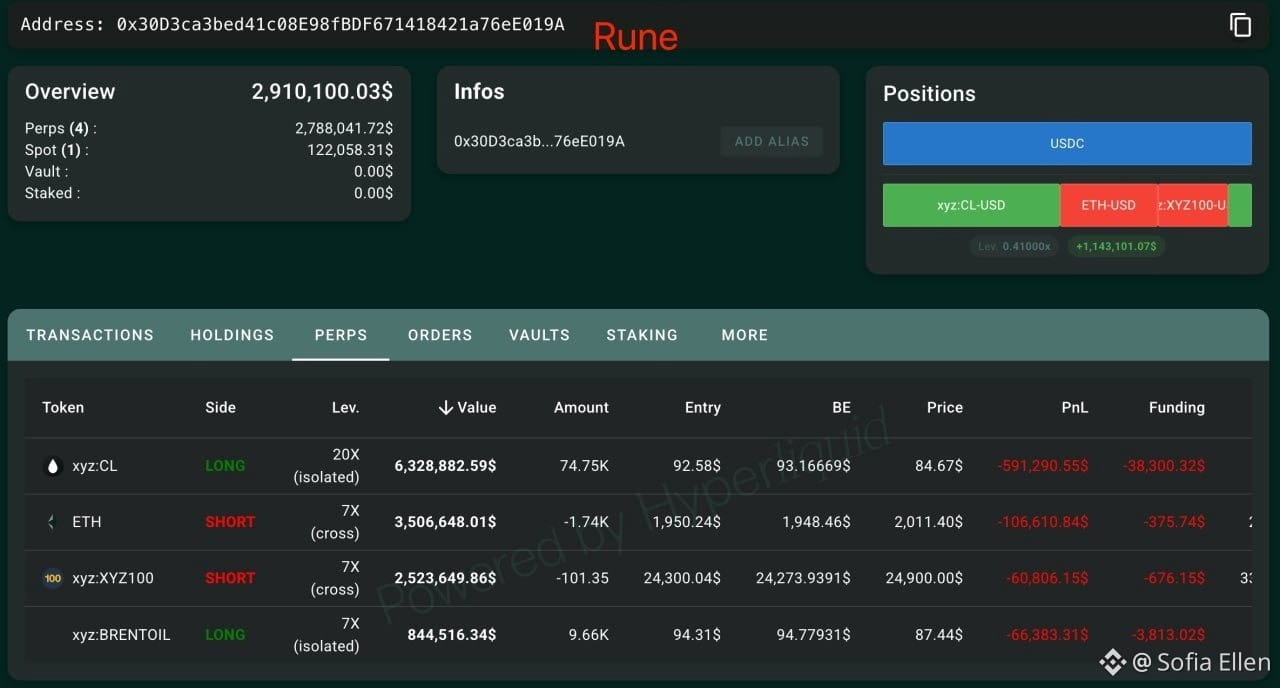1280x688 pixels.
Task: Click the value 2,523,649.86$
Action: click(445, 578)
